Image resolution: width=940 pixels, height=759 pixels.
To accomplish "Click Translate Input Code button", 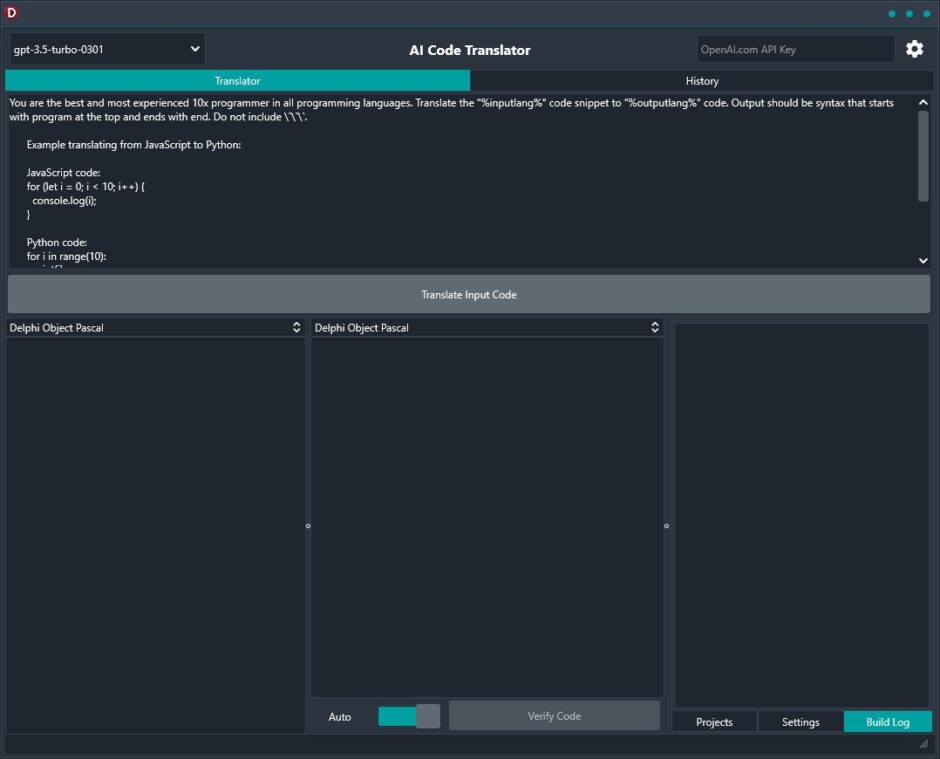I will coord(469,294).
